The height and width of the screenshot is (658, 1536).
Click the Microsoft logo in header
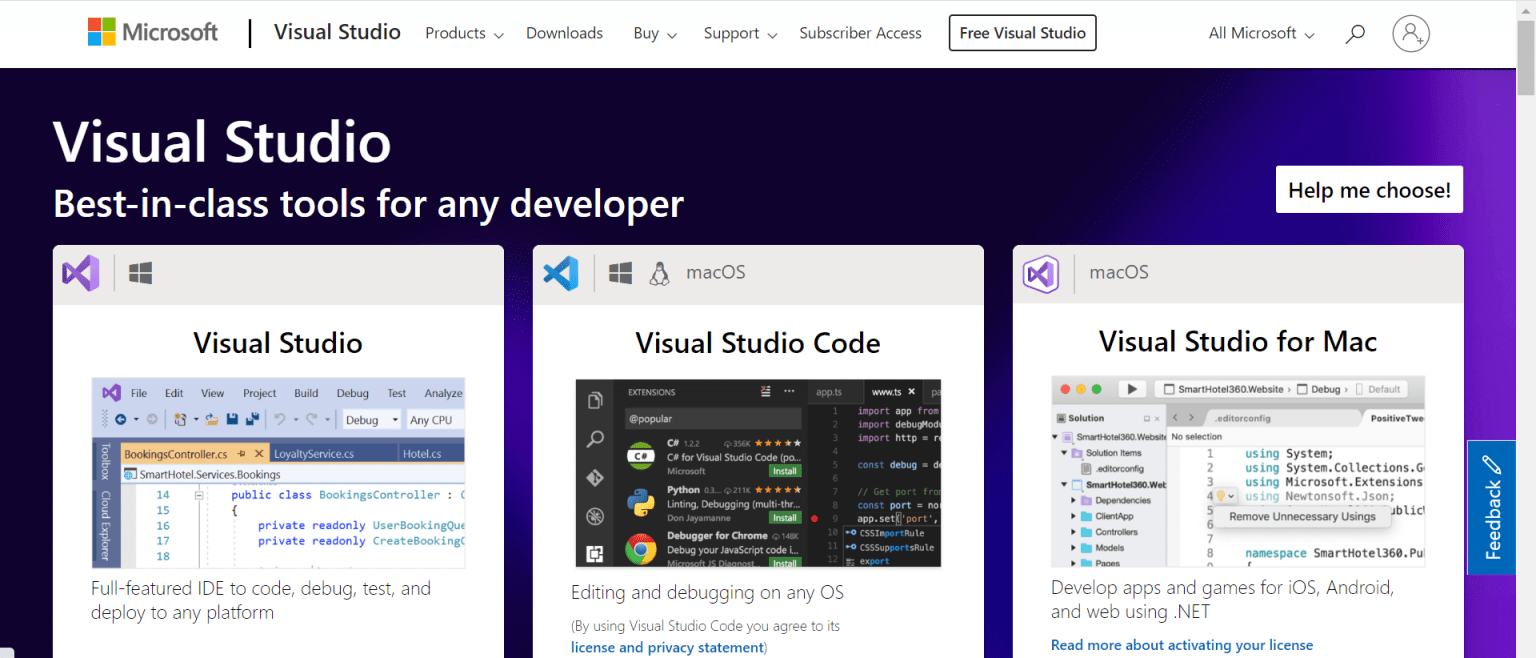(152, 33)
